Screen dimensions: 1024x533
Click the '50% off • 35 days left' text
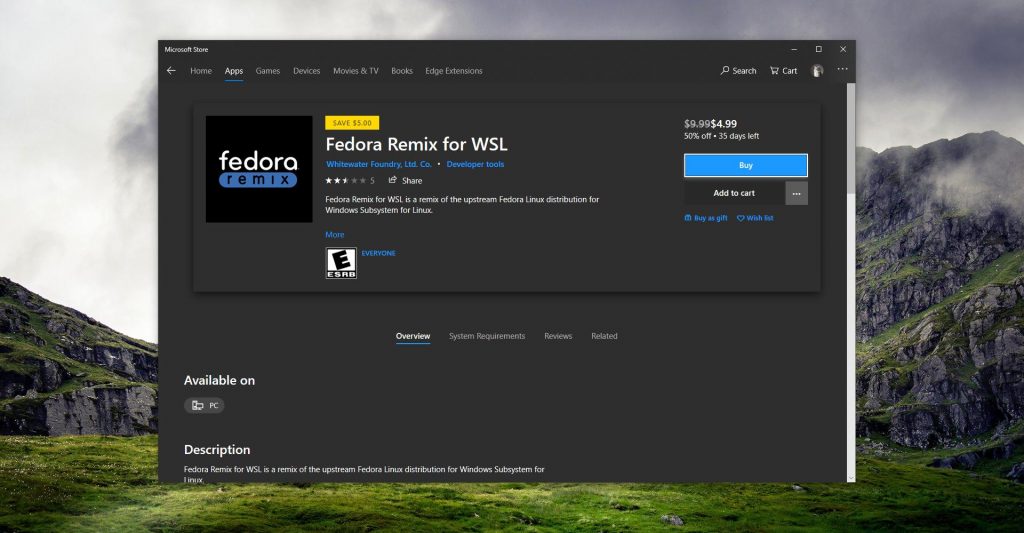[x=722, y=136]
